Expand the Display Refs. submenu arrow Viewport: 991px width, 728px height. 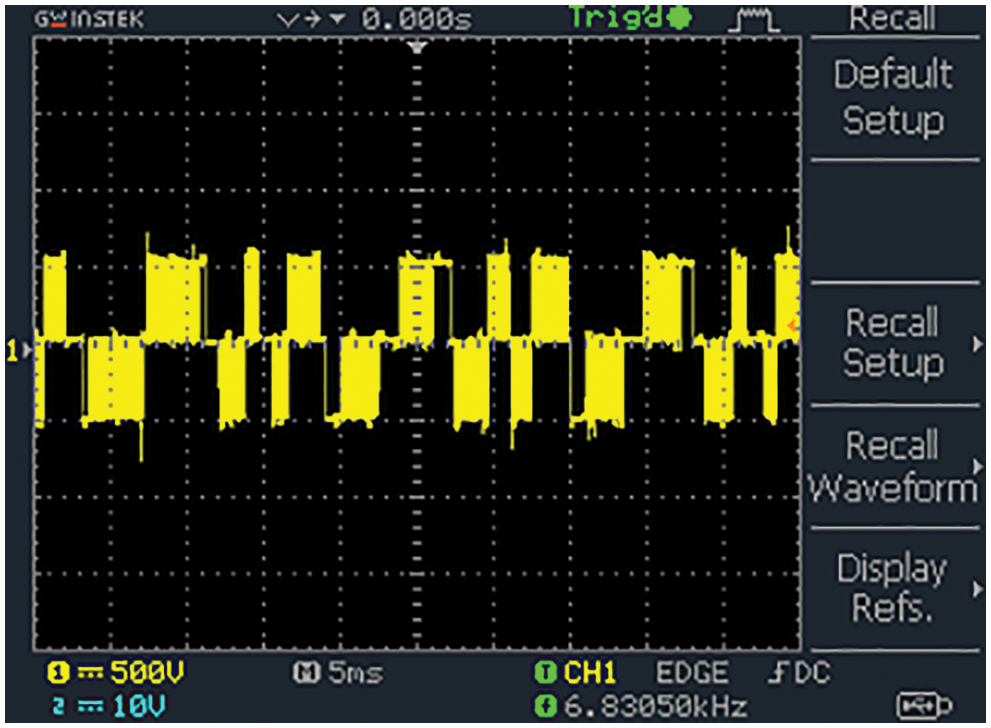pos(977,589)
